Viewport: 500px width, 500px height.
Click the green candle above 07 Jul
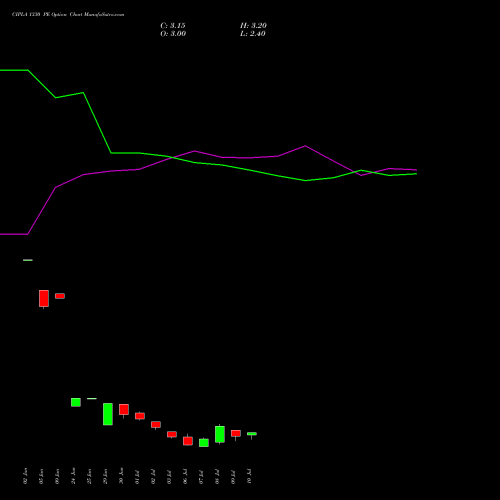[204, 443]
